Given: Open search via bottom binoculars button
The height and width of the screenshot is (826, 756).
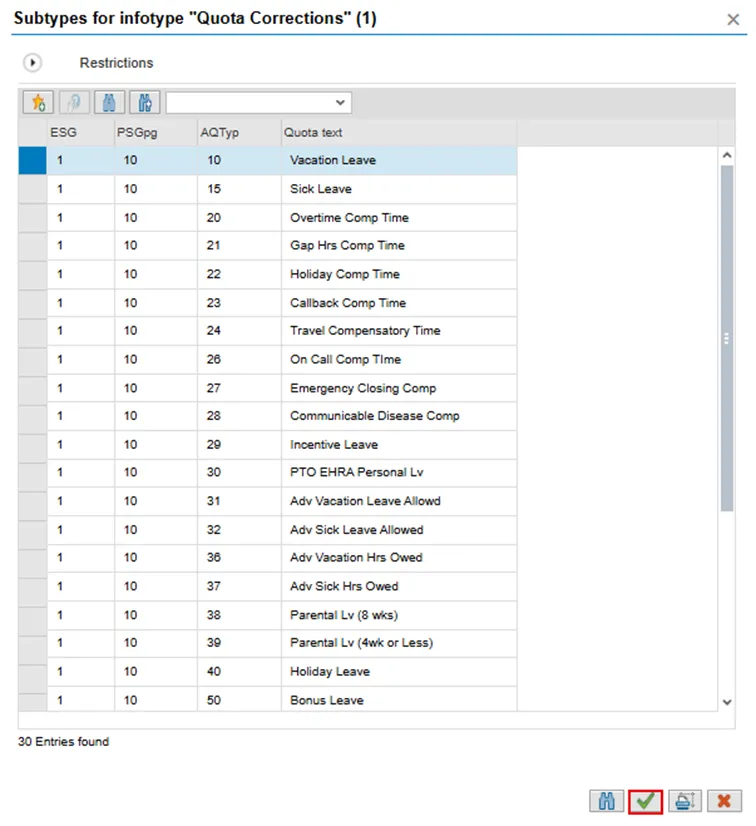Looking at the screenshot, I should click(x=607, y=800).
